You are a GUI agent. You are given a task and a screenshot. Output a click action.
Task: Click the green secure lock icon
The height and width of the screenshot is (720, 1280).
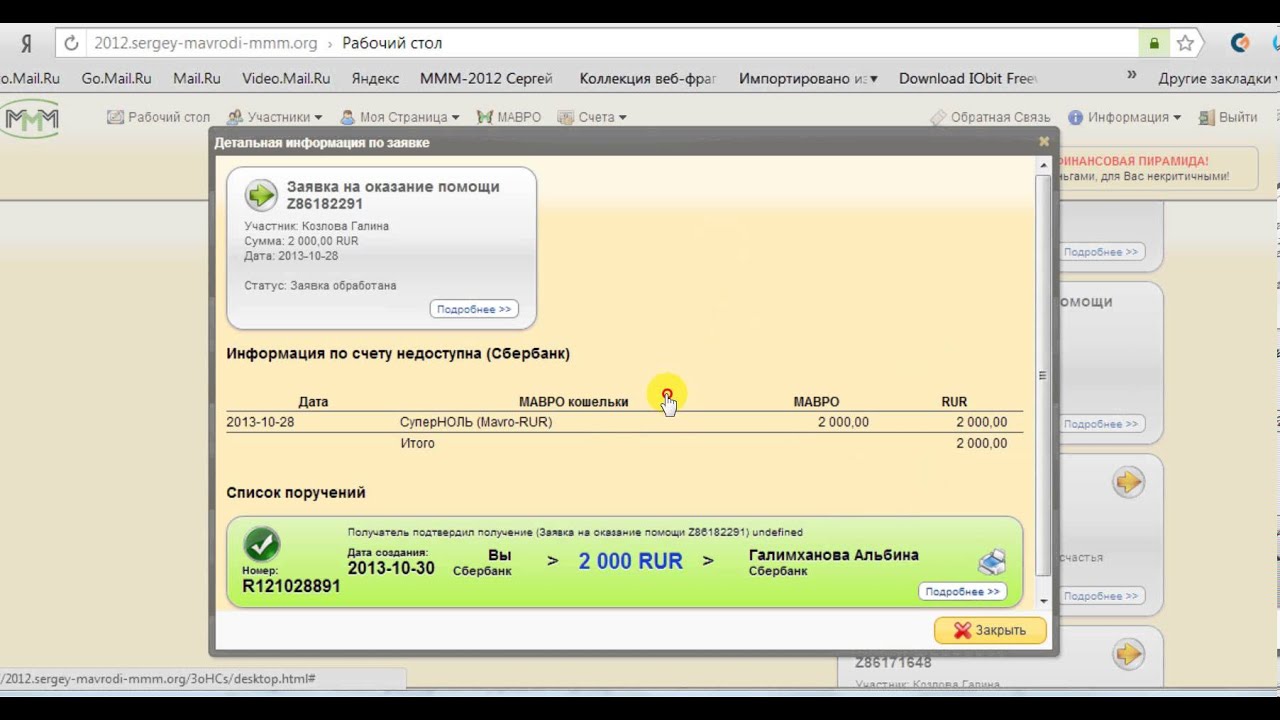click(x=1154, y=43)
